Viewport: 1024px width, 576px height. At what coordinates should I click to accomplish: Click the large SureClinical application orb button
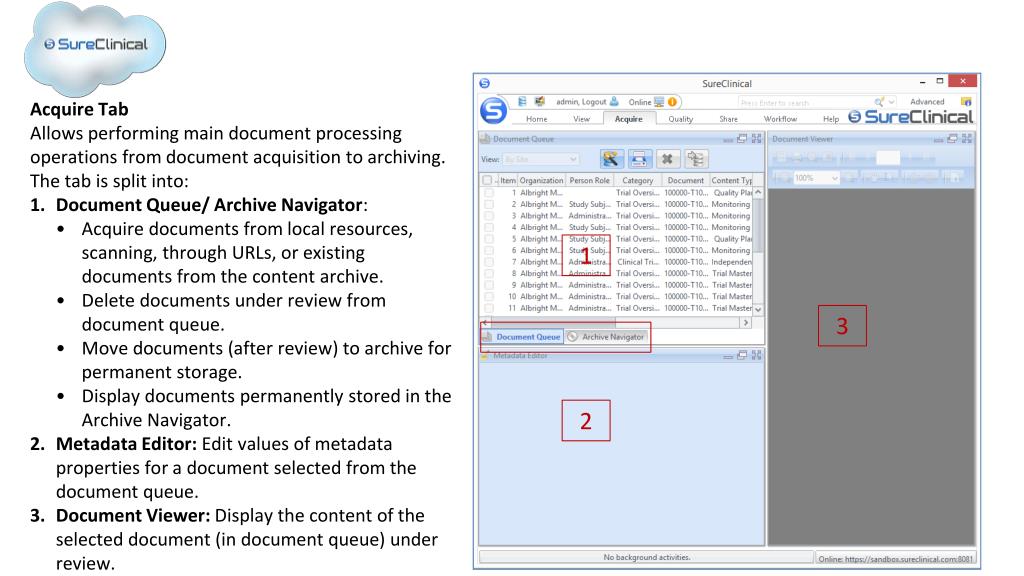pos(493,111)
